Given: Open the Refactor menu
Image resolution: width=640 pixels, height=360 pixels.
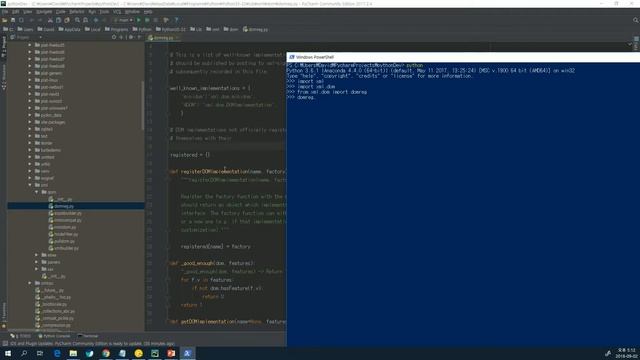Looking at the screenshot, I should click(77, 12).
